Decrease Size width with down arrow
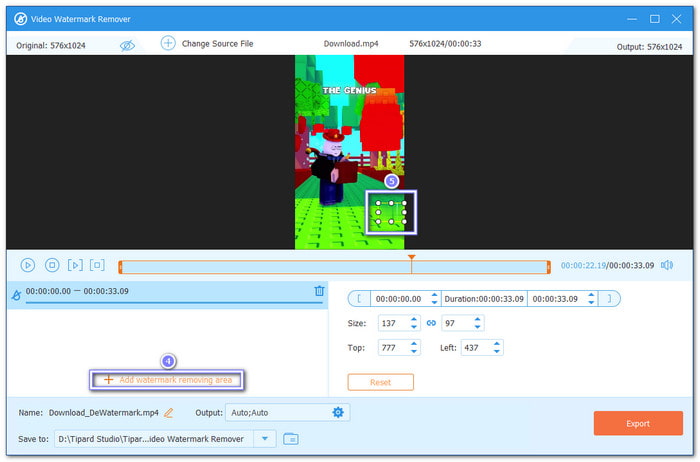Image resolution: width=700 pixels, height=462 pixels. click(x=414, y=327)
